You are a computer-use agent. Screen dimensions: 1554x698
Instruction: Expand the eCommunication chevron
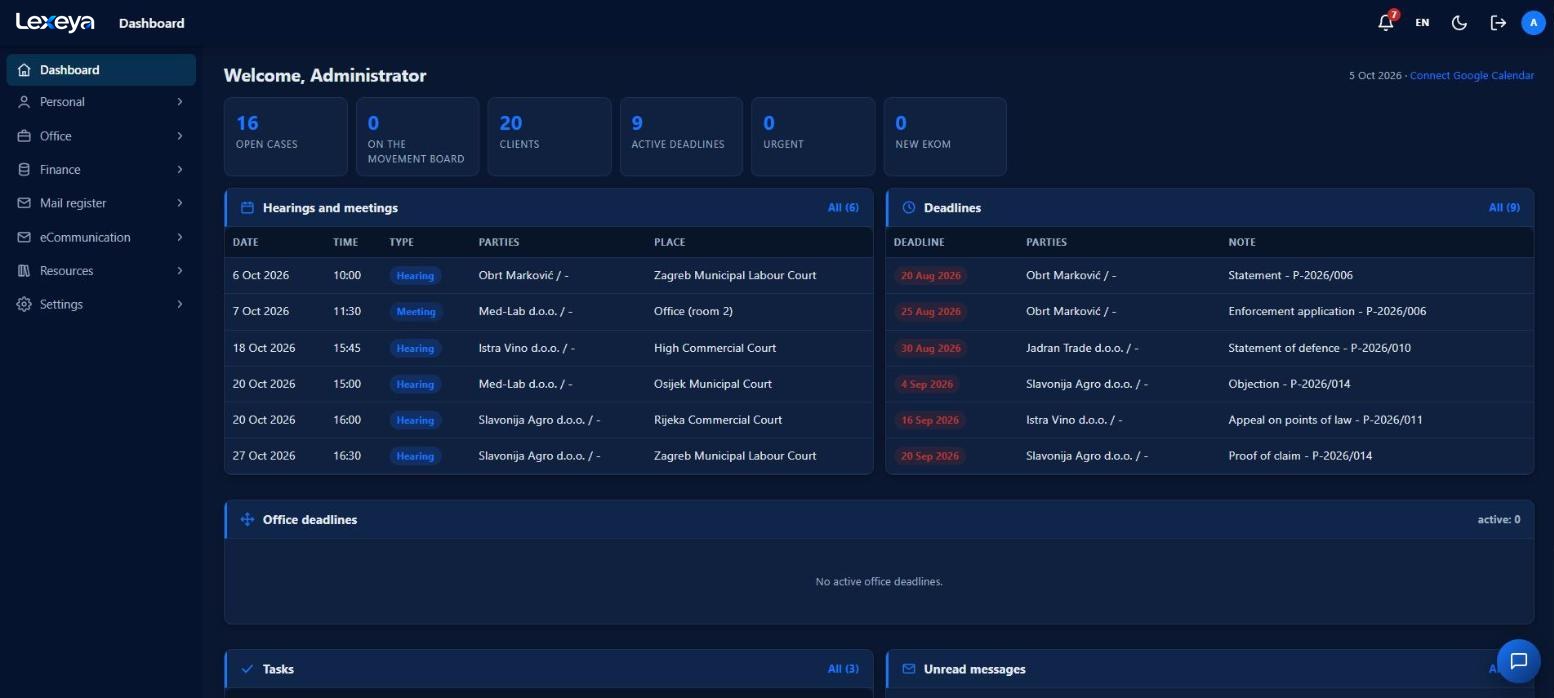coord(180,237)
